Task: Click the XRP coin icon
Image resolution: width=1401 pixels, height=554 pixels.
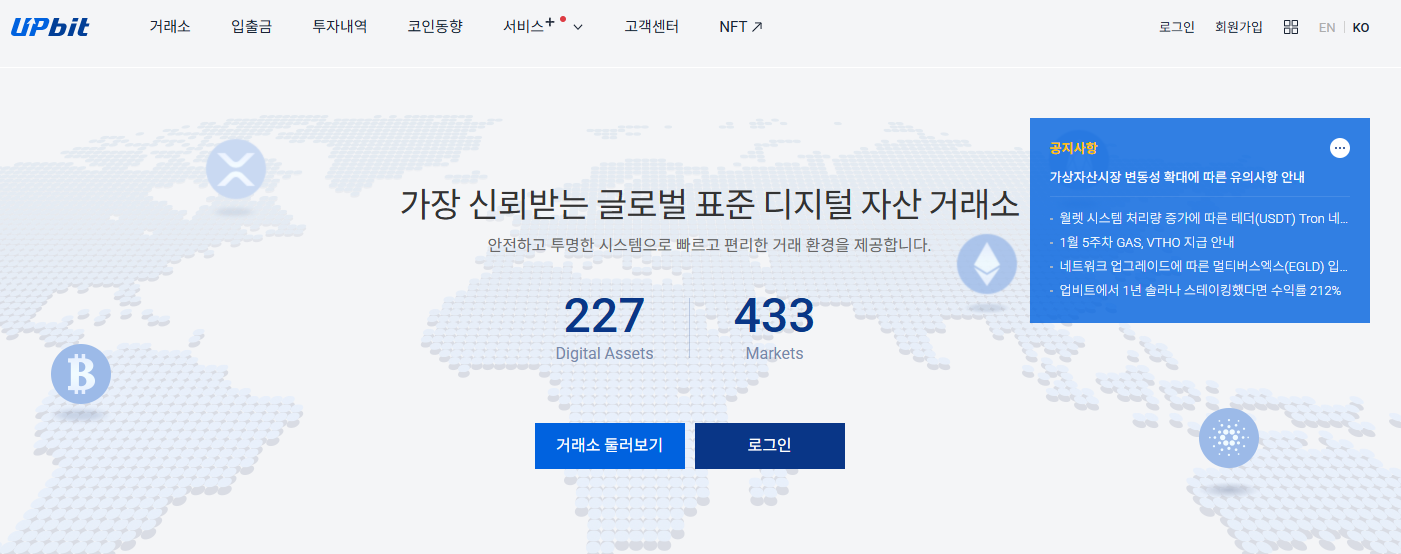Action: pos(236,169)
